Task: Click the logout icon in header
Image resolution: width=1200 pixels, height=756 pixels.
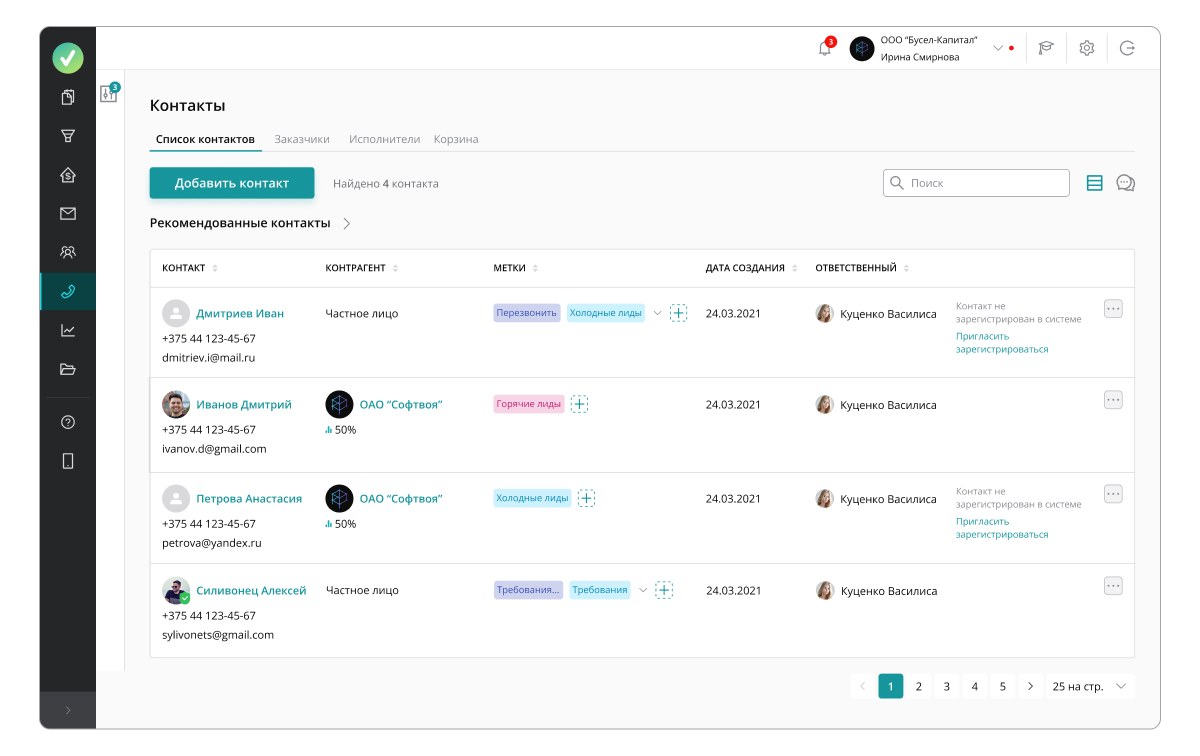Action: click(1127, 48)
